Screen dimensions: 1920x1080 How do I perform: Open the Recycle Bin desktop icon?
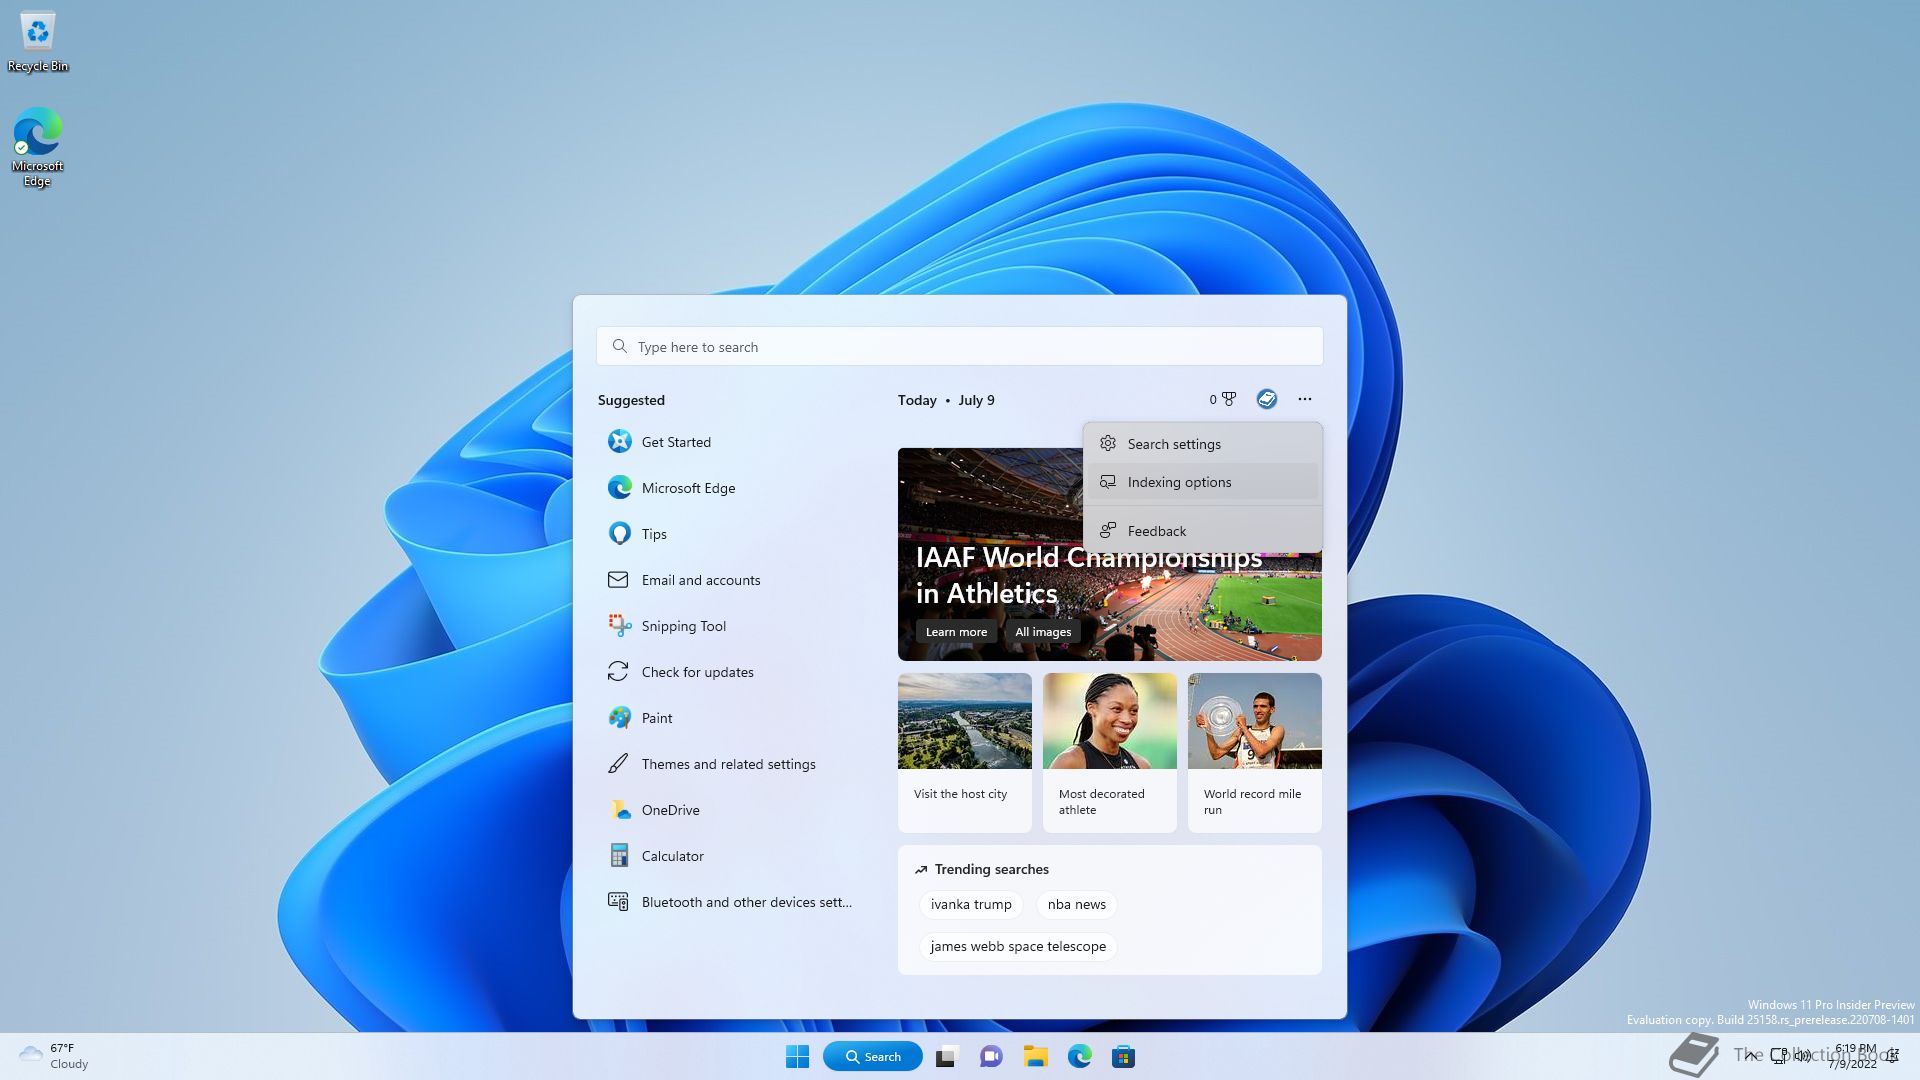coord(38,42)
